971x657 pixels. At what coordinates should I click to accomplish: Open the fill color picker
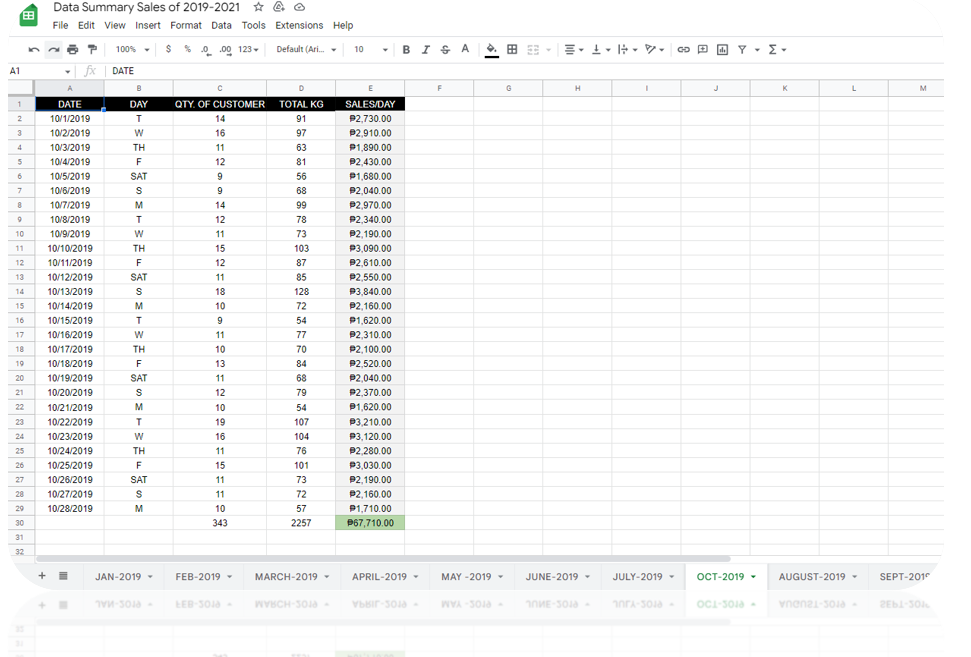coord(492,50)
